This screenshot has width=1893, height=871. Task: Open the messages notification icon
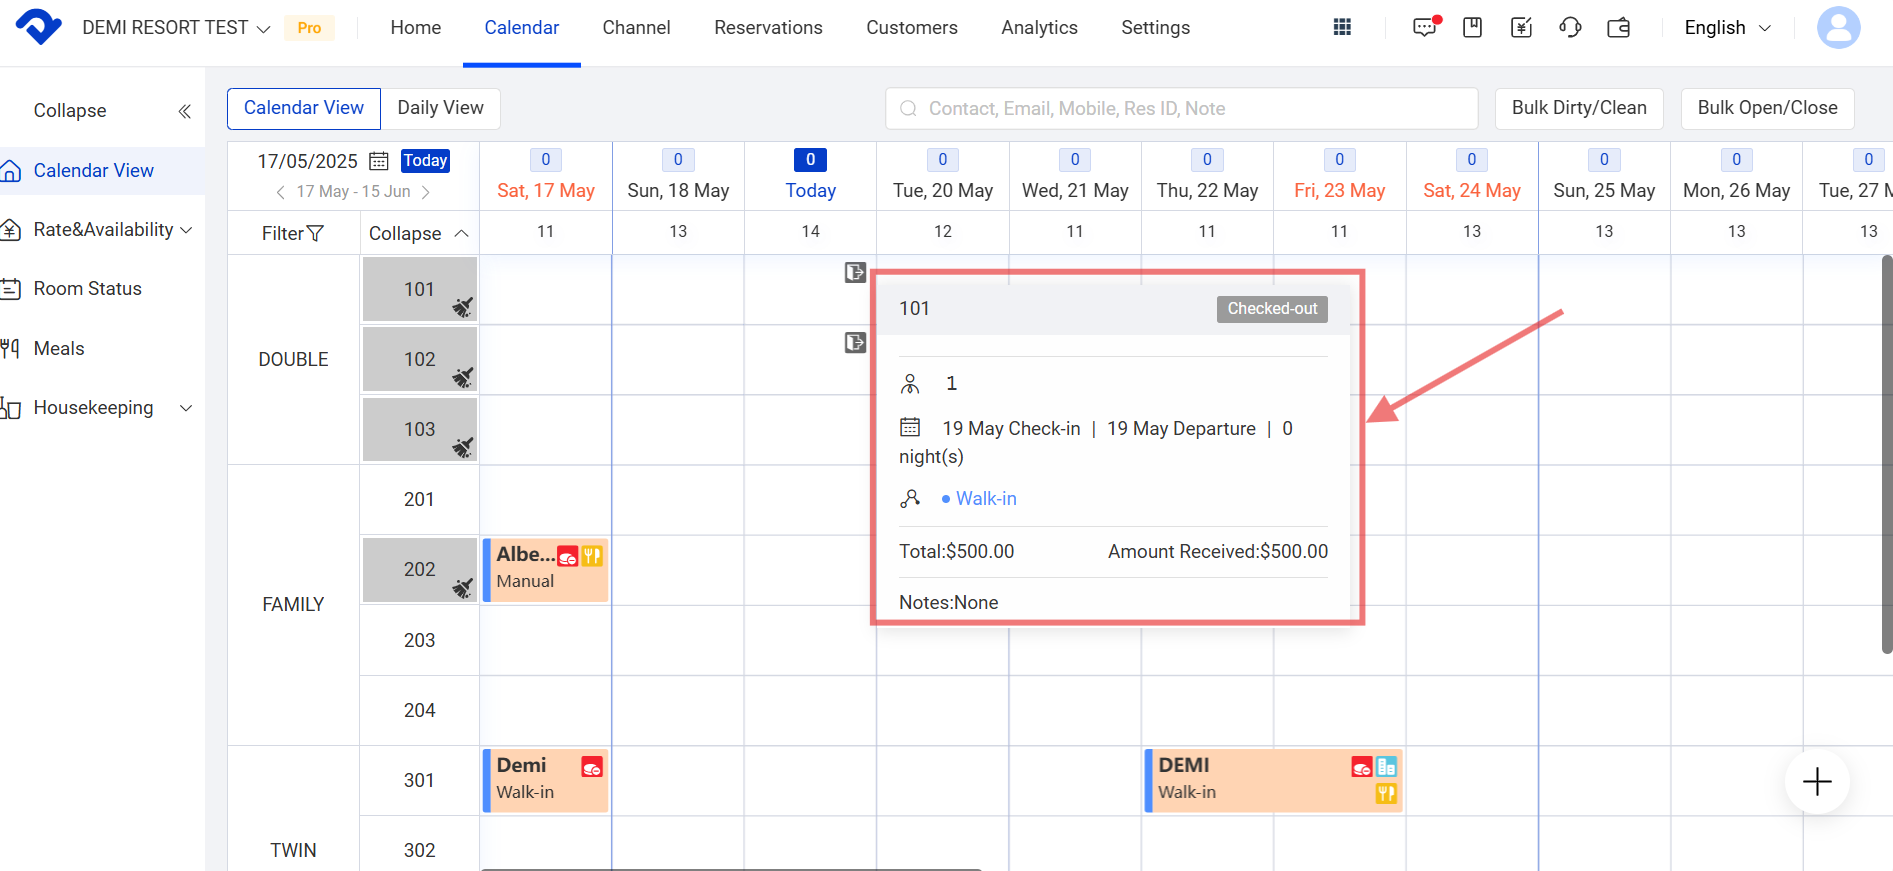pyautogui.click(x=1424, y=27)
